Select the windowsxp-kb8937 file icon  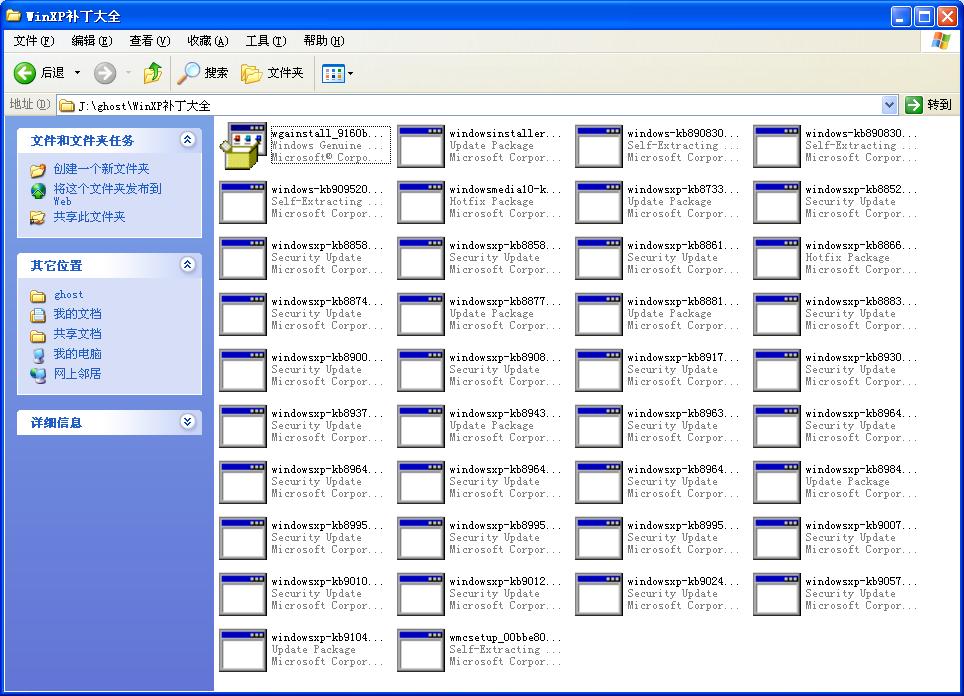(x=243, y=426)
